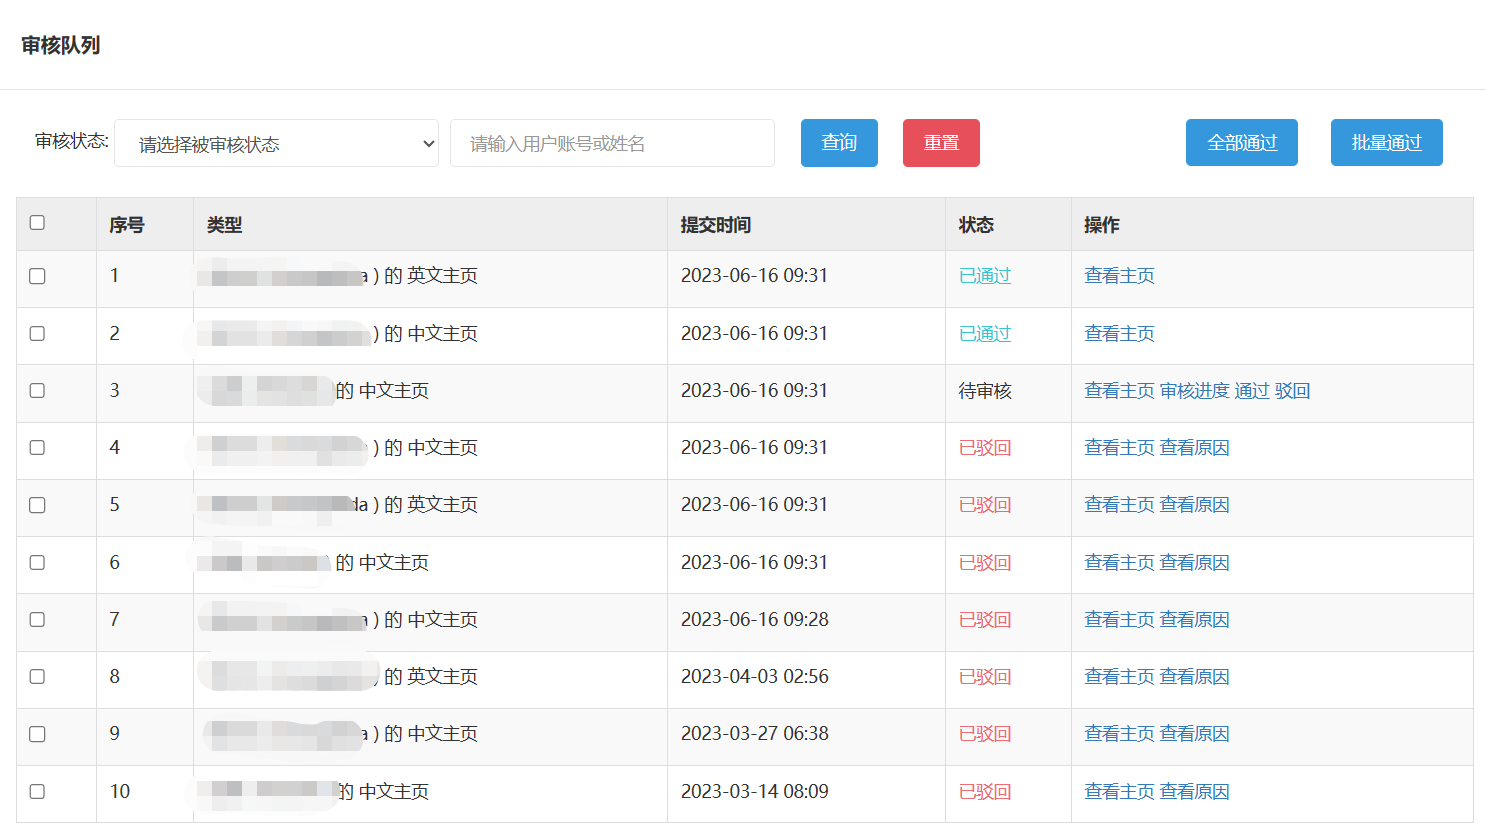Click 审核进度 link in row 3
Image resolution: width=1486 pixels, height=837 pixels.
[1194, 391]
